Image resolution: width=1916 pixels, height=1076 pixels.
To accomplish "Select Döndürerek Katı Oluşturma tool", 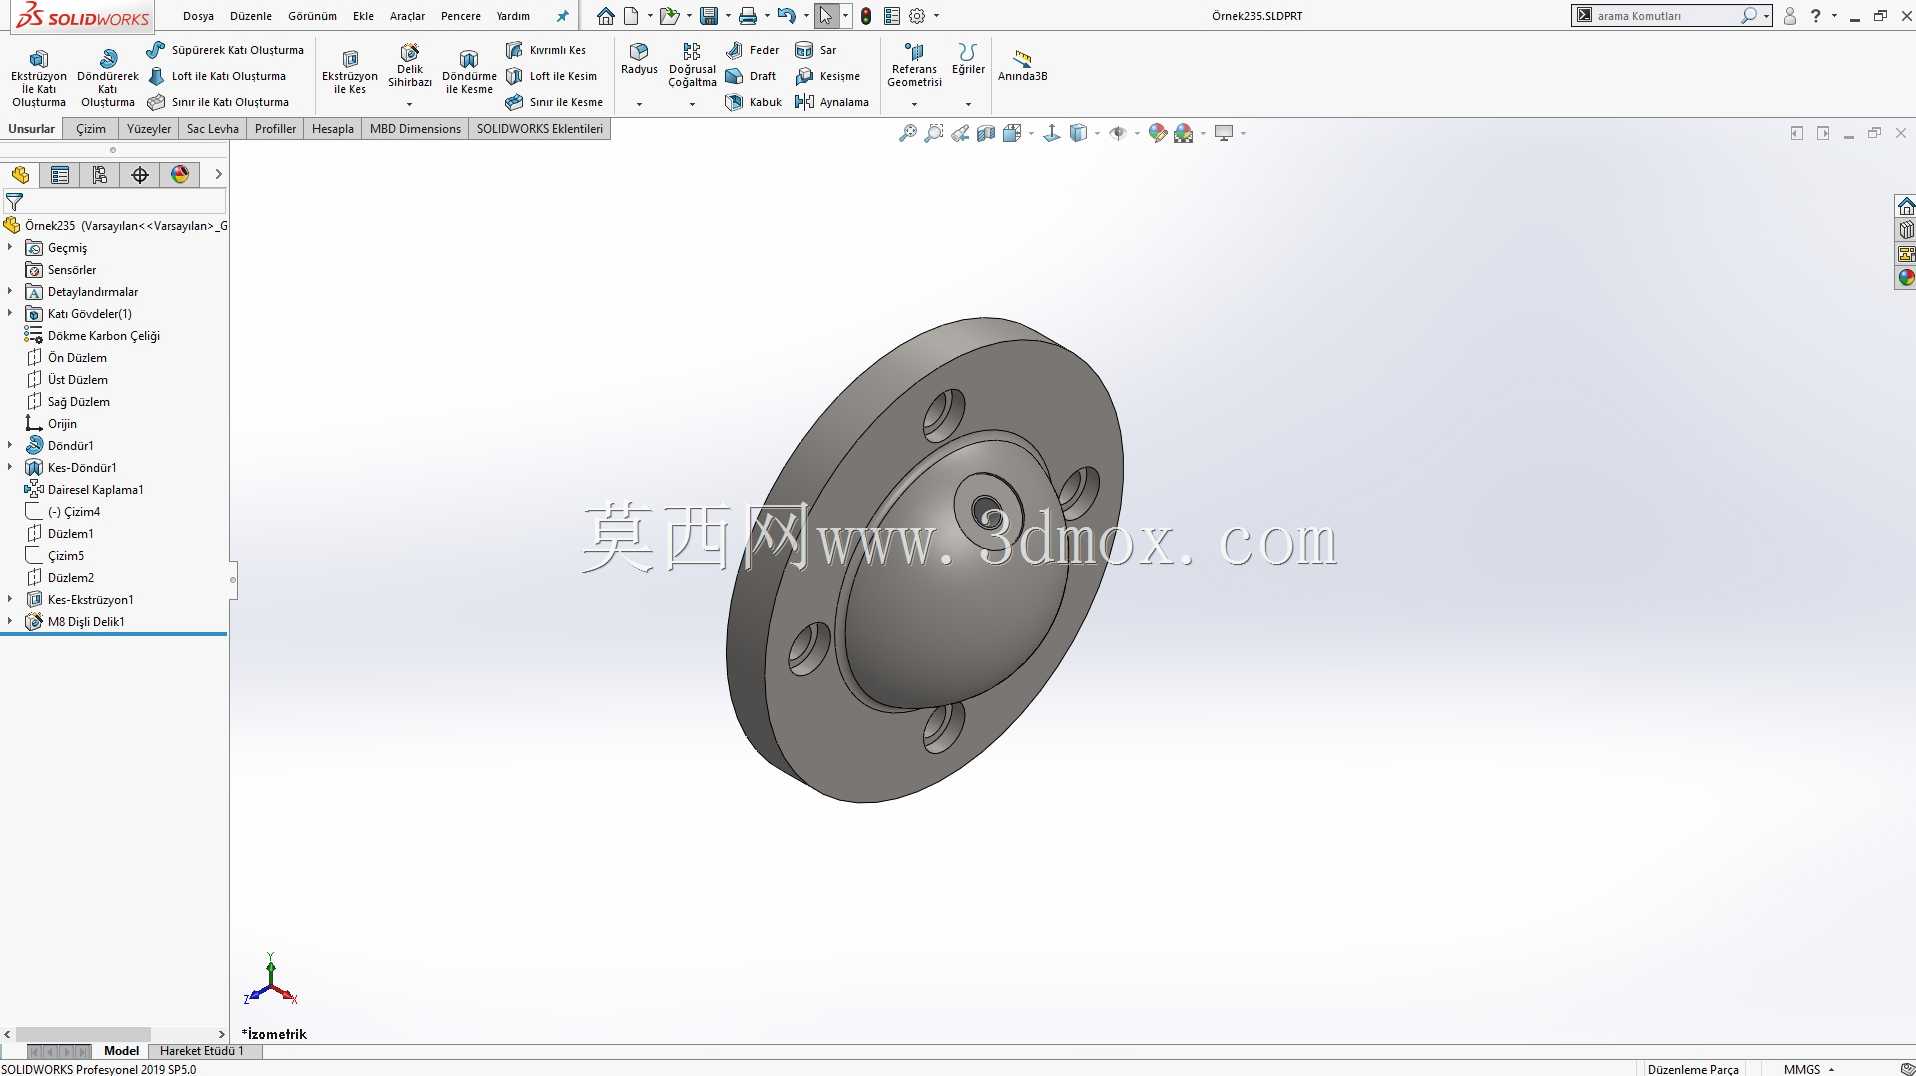I will [108, 78].
